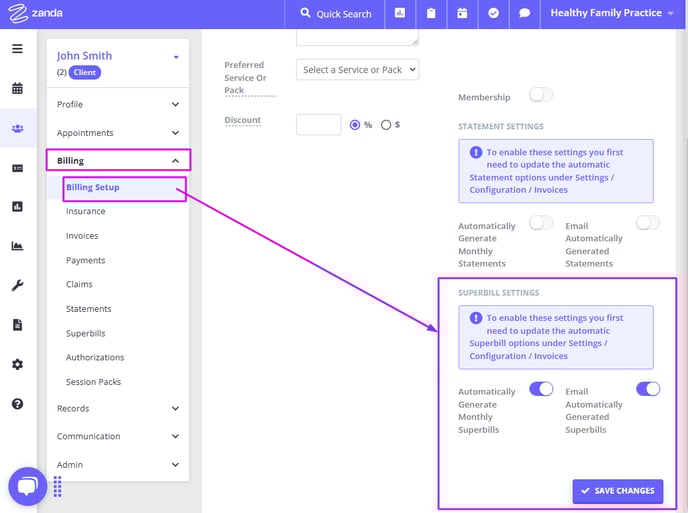The image size is (688, 513).
Task: Open the live chat bubble widget
Action: click(28, 486)
